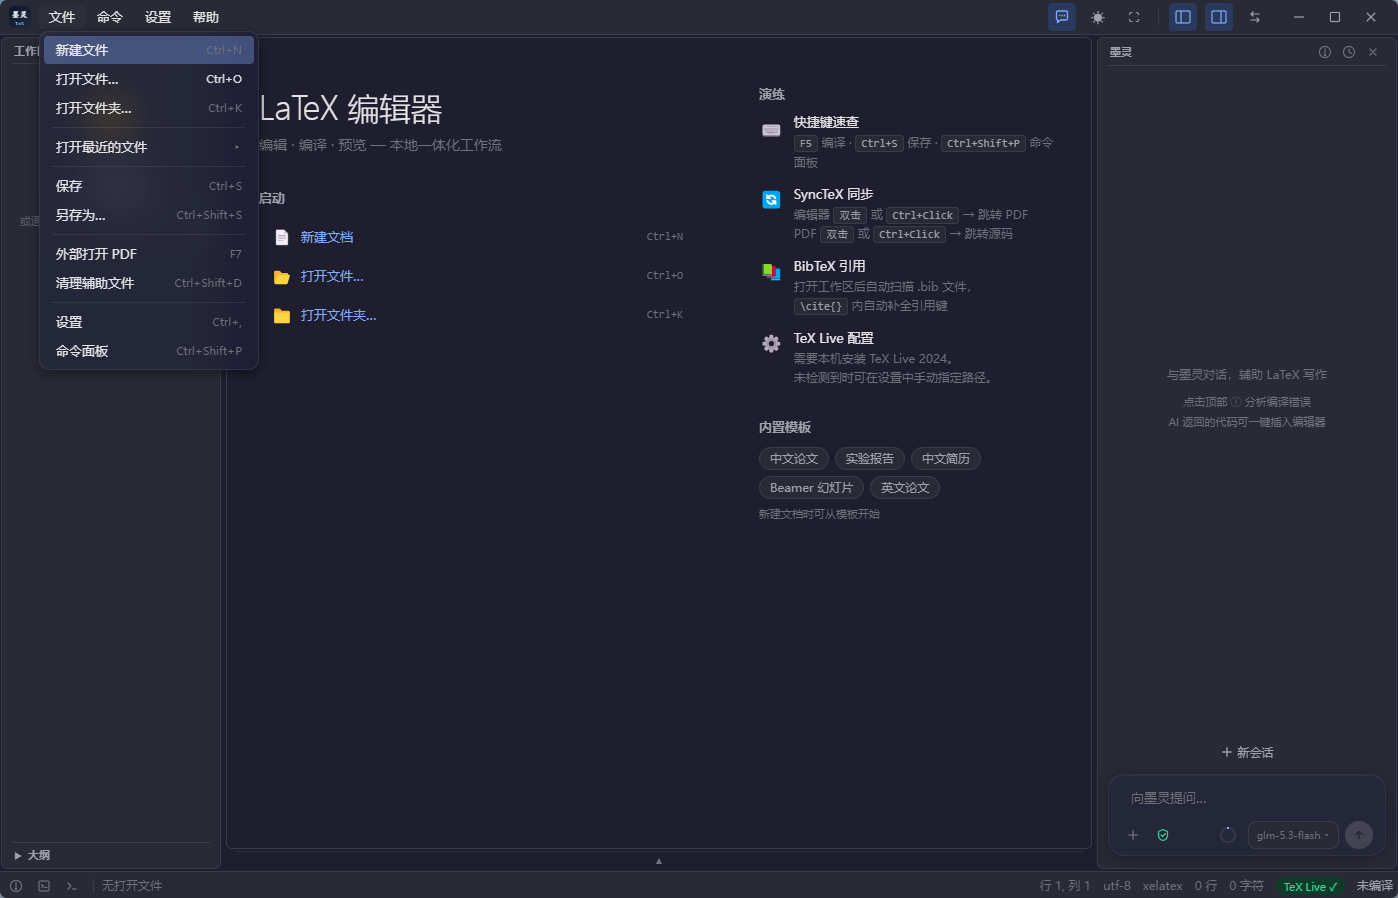
Task: Open 命令面板 from the file dropdown
Action: 149,351
